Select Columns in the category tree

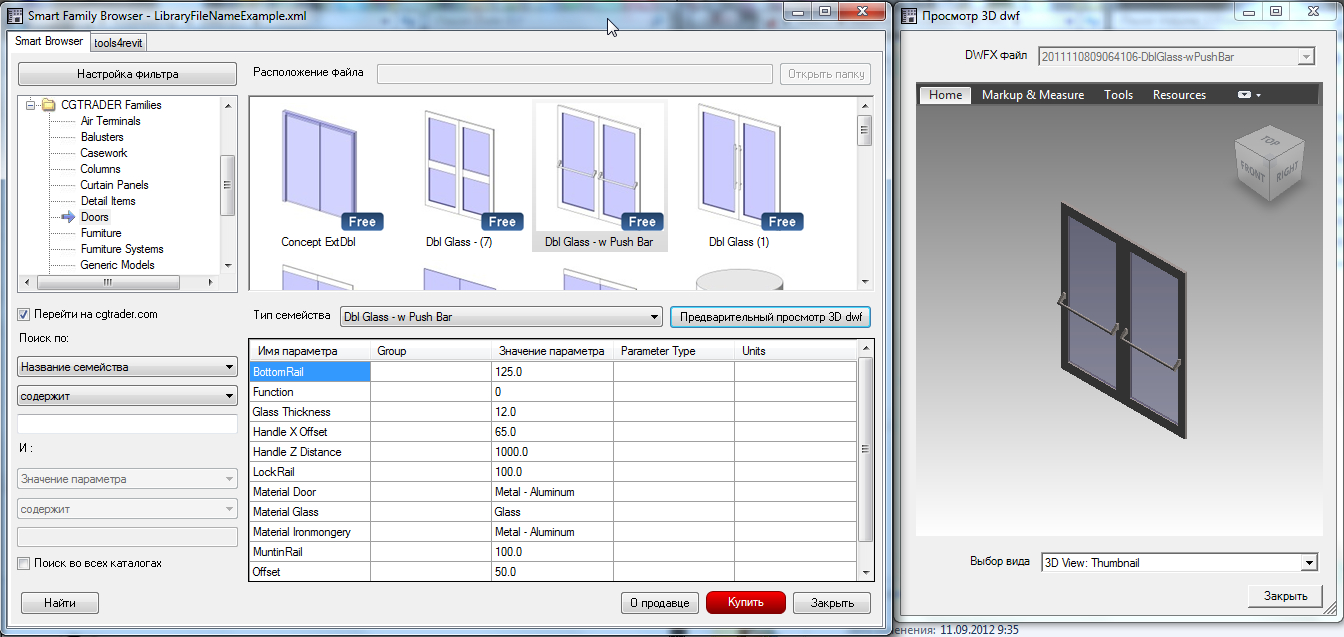tap(100, 169)
